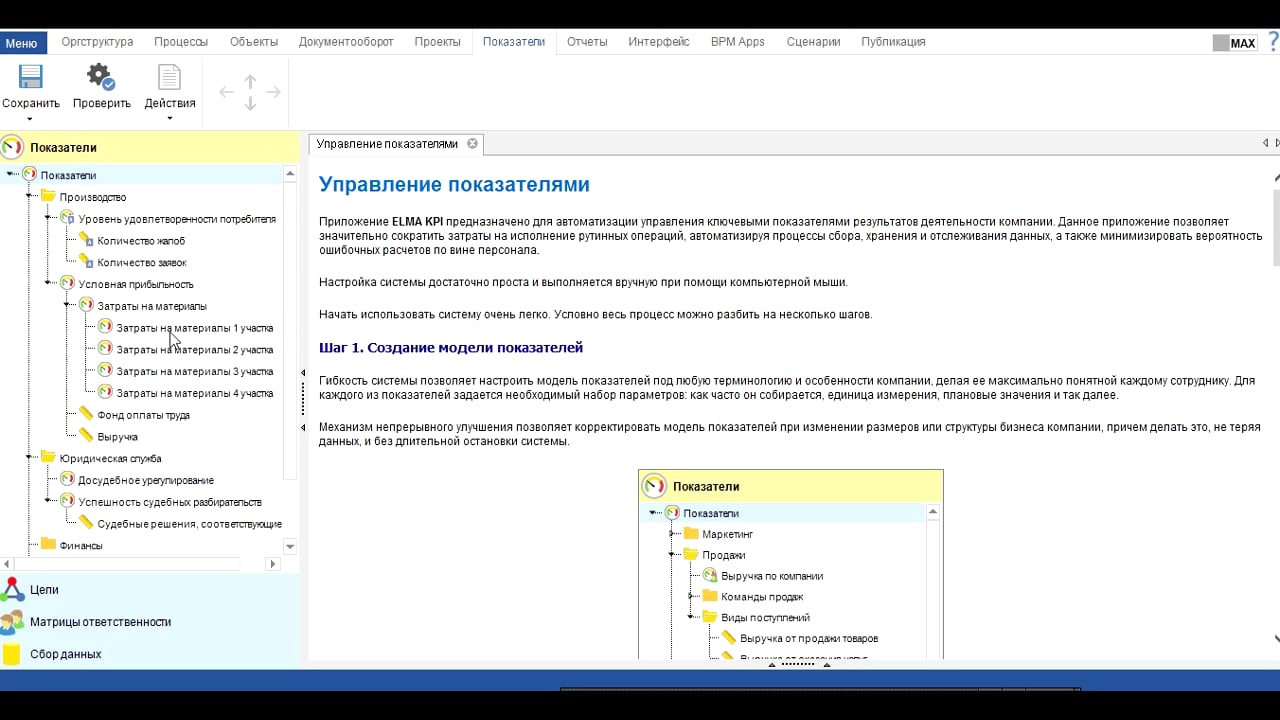Click the icon of Фонд оплаты труда
This screenshot has width=1280, height=720.
86,414
